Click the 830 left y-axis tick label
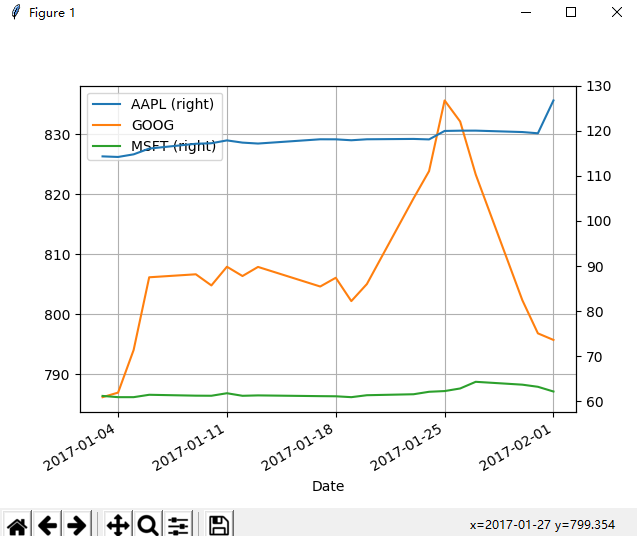 [x=57, y=135]
